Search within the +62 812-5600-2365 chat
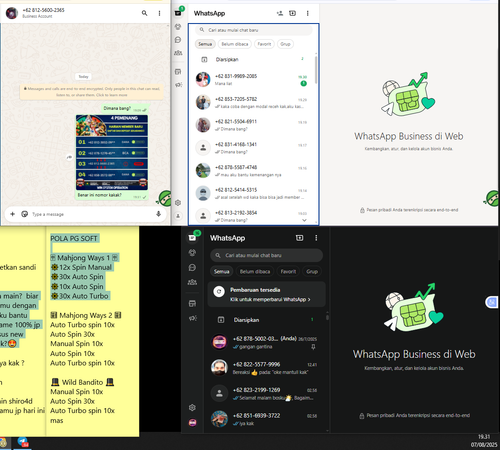Viewport: 500px width, 450px height. (144, 13)
